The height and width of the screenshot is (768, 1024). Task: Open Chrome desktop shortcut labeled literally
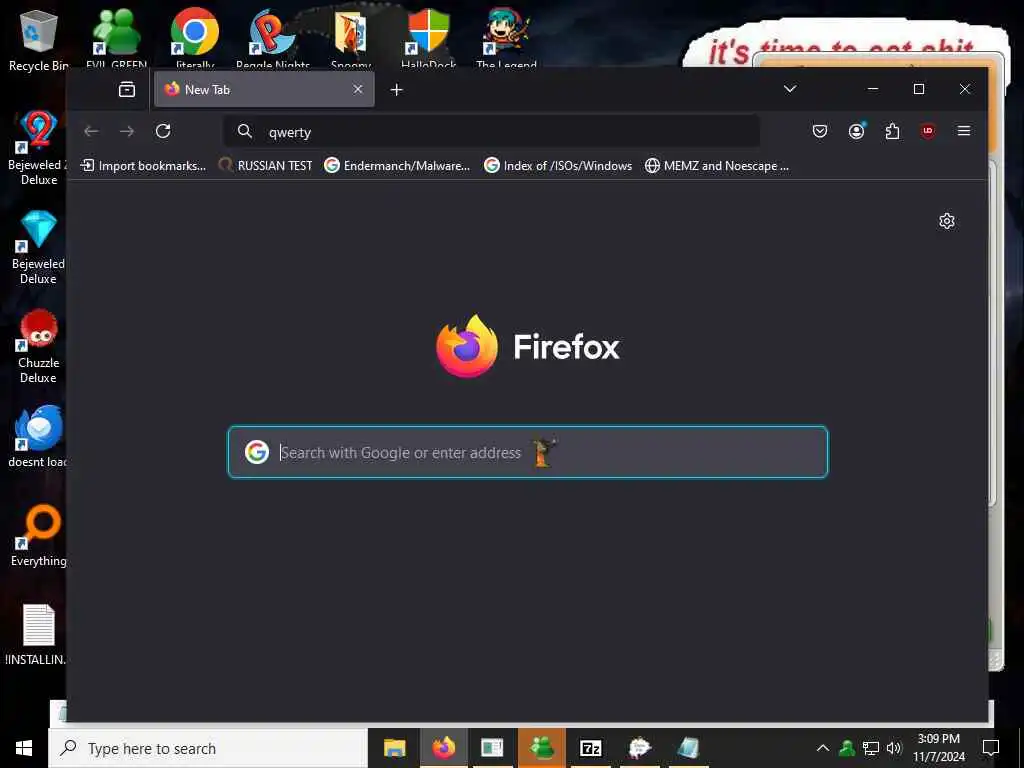(195, 38)
